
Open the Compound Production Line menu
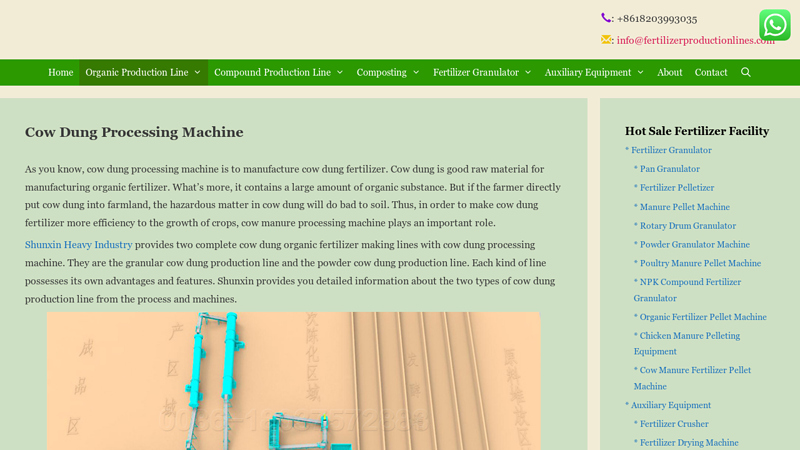click(x=272, y=72)
